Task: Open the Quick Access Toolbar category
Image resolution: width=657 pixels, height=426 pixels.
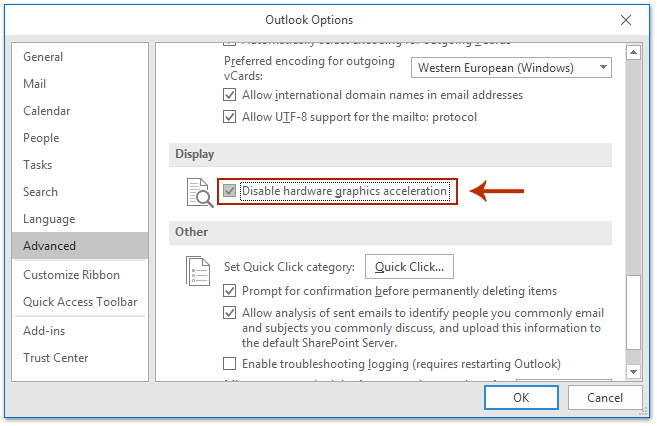Action: pyautogui.click(x=80, y=302)
